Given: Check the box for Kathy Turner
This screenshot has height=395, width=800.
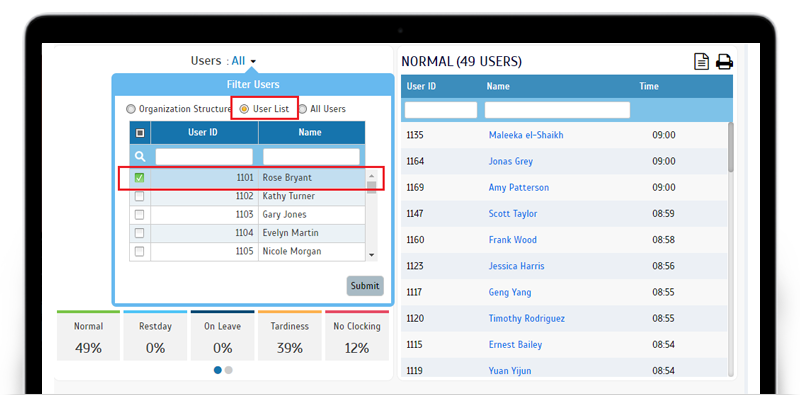Looking at the screenshot, I should pos(139,196).
